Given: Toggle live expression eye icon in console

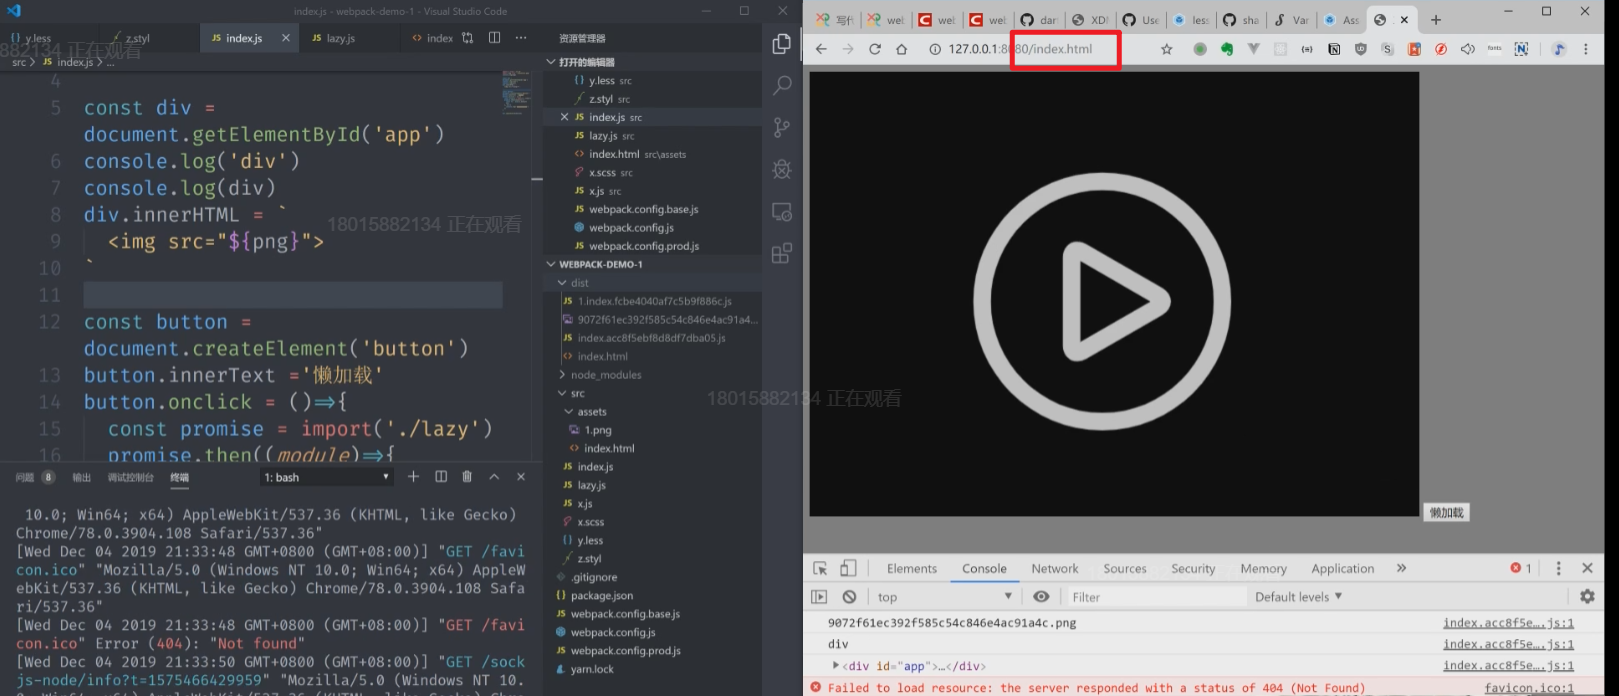Looking at the screenshot, I should pos(1041,597).
